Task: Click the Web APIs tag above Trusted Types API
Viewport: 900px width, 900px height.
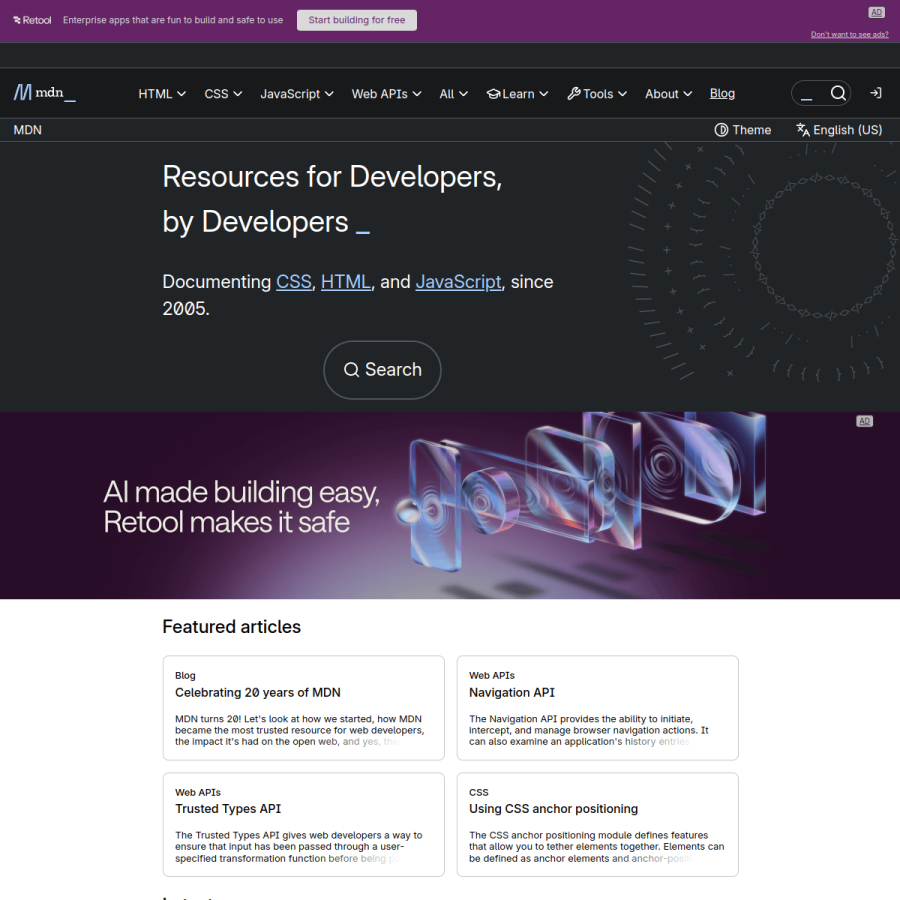Action: coord(198,792)
